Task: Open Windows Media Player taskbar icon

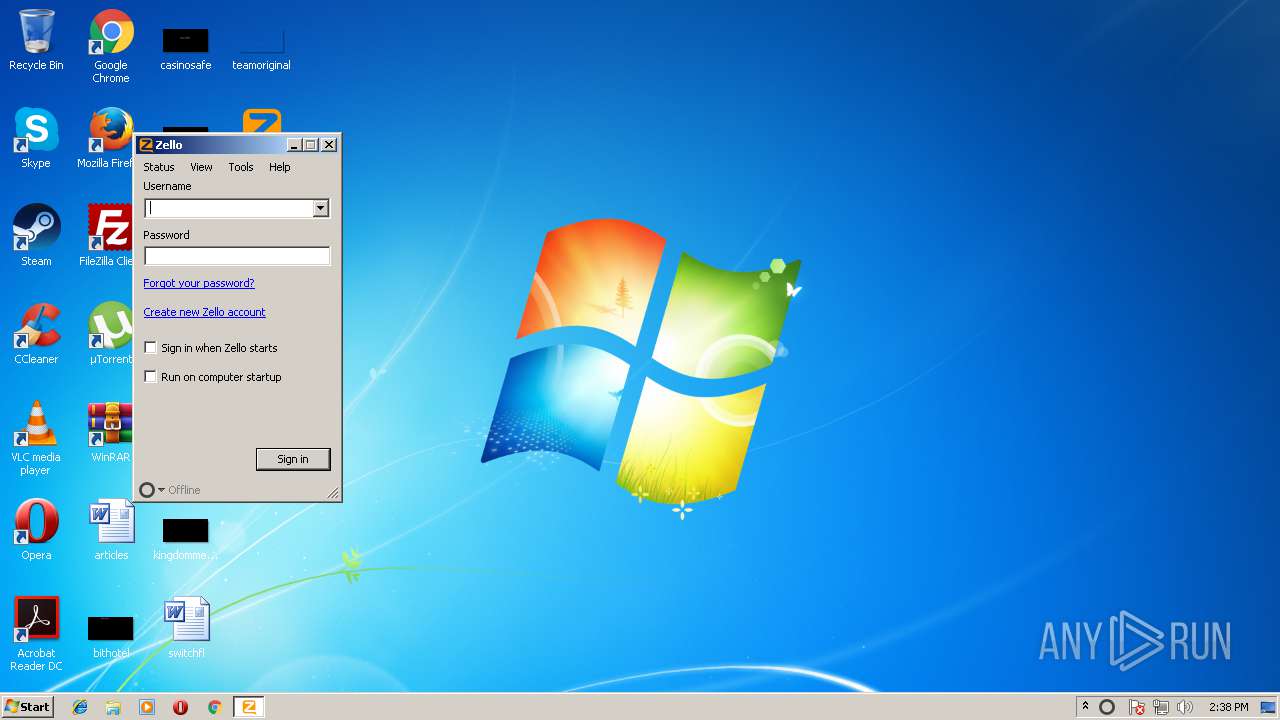Action: point(147,707)
